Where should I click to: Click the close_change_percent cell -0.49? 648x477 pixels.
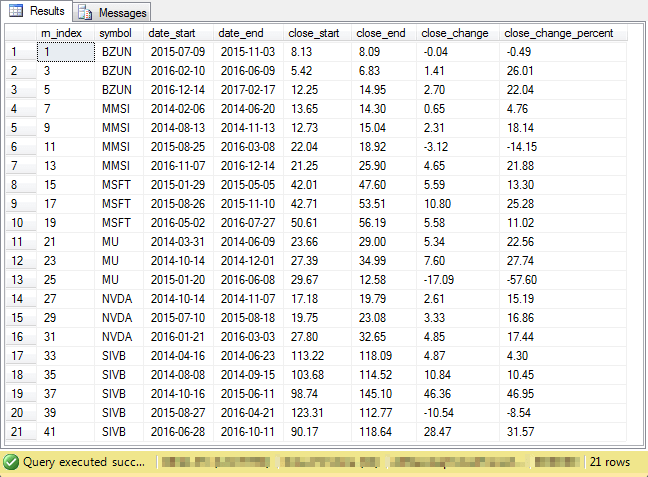coord(563,52)
